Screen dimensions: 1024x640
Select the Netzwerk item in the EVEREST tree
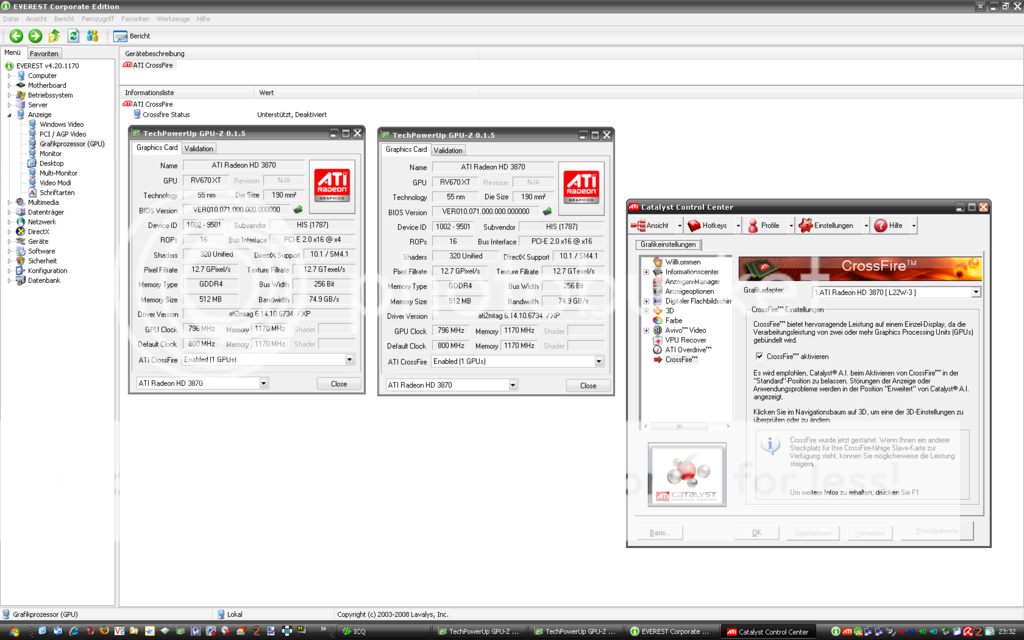(41, 221)
